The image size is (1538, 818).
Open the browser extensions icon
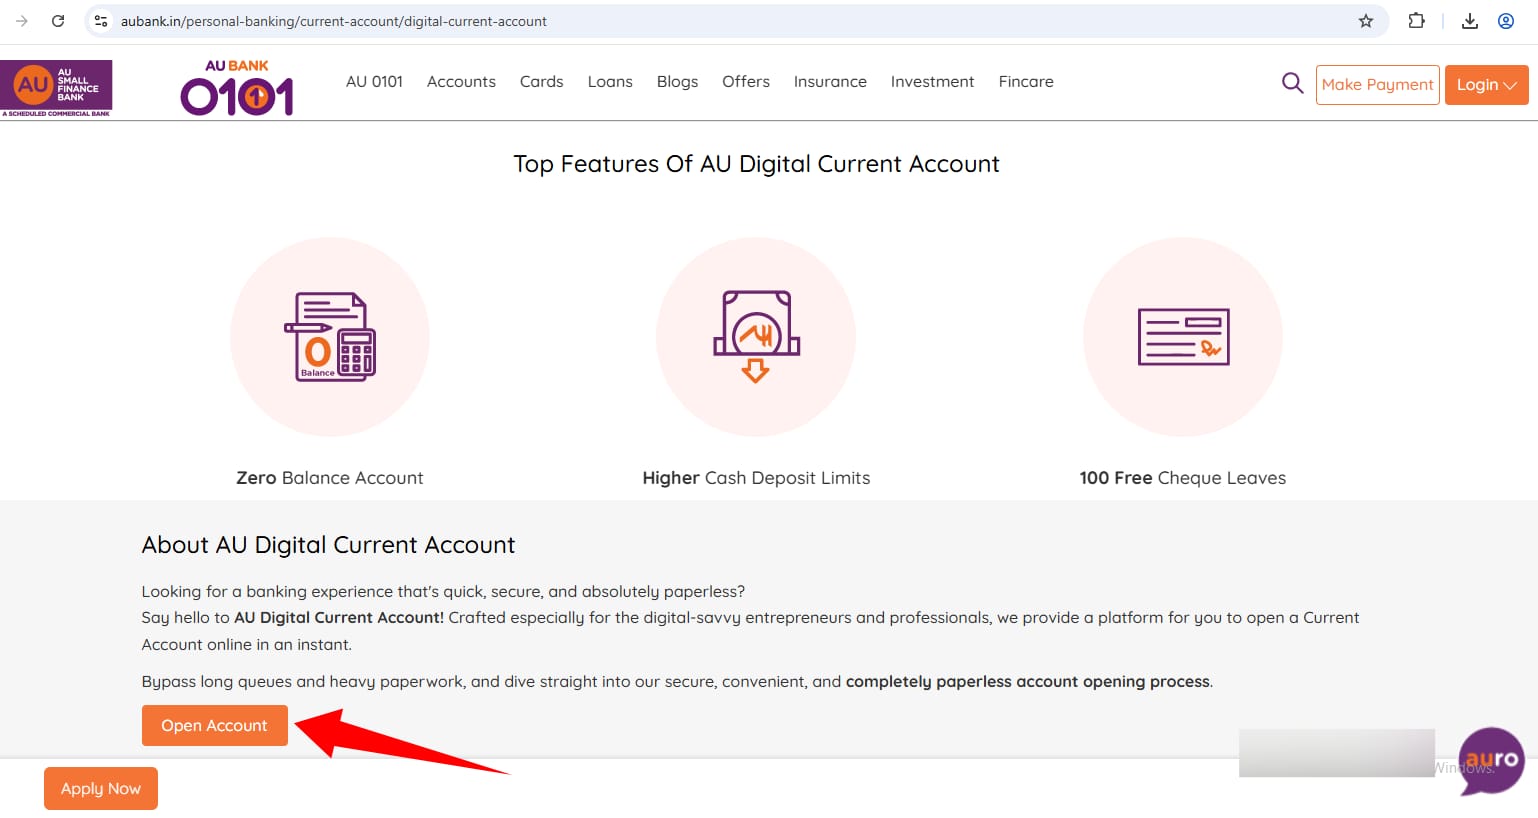tap(1416, 21)
